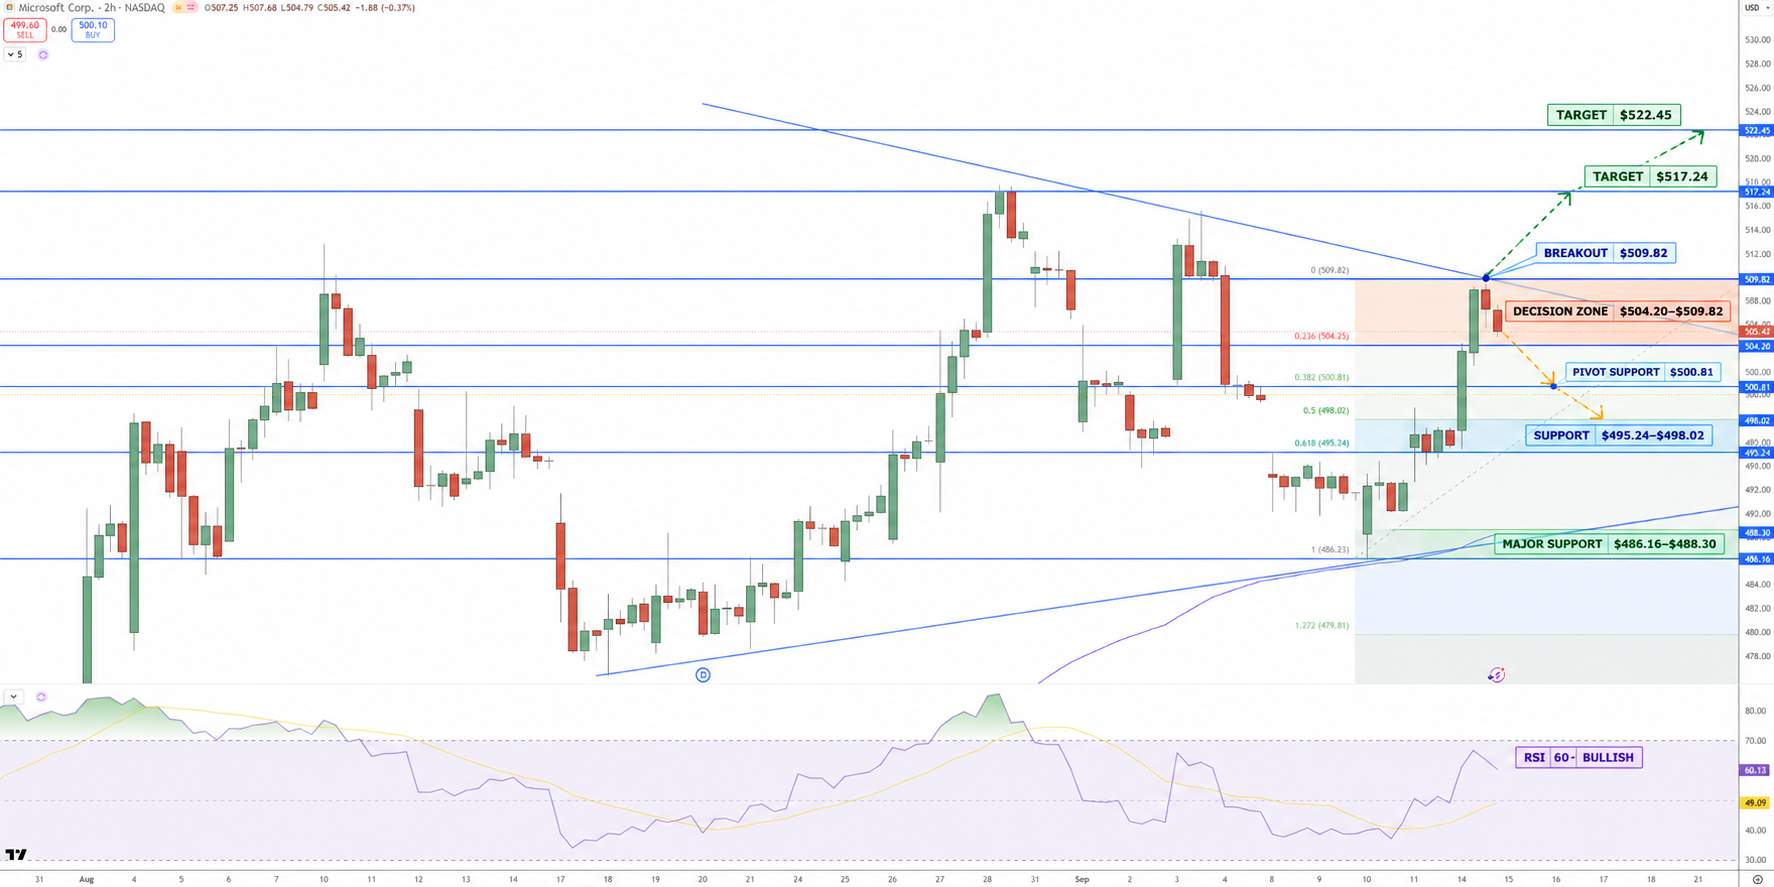
Task: Click the Fibonacci 0.382 (500.81) level label
Action: coord(1321,377)
